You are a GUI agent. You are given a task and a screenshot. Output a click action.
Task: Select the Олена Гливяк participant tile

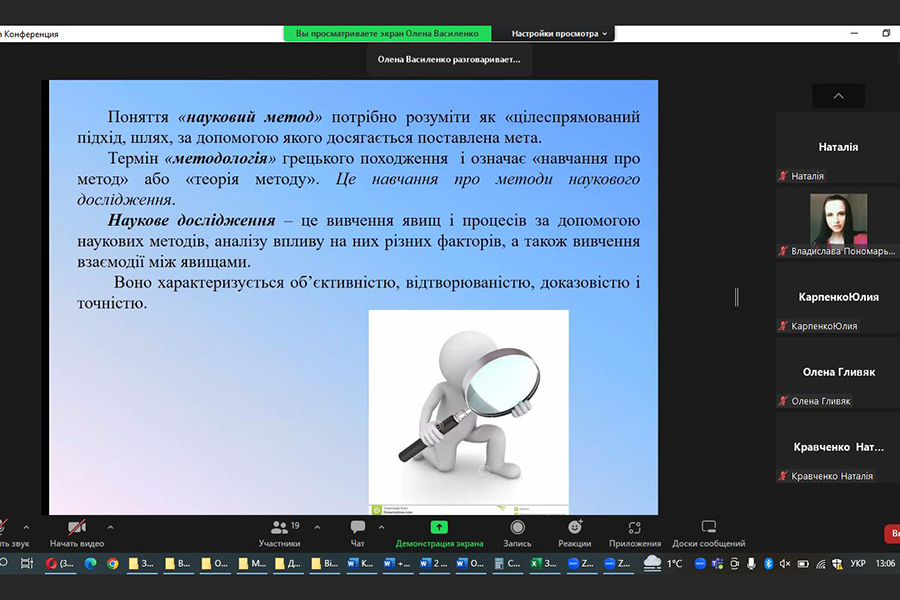(x=838, y=373)
